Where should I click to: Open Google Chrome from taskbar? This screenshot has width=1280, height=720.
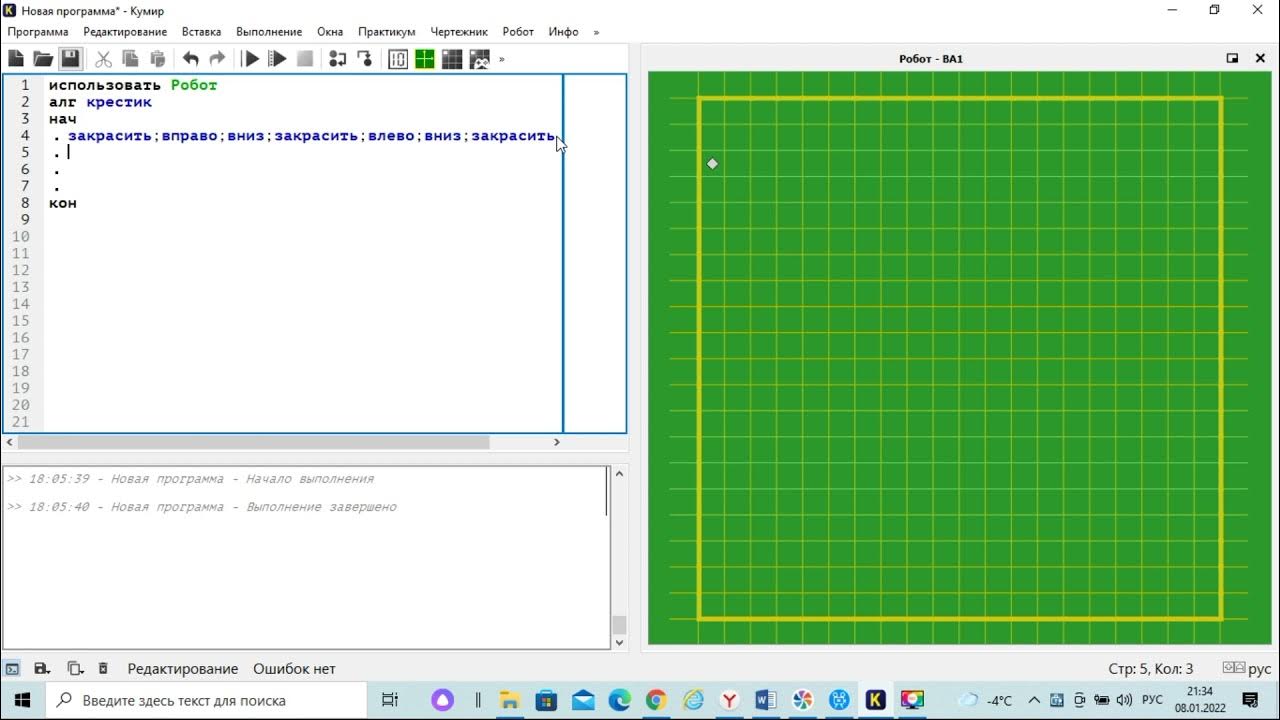tap(656, 700)
